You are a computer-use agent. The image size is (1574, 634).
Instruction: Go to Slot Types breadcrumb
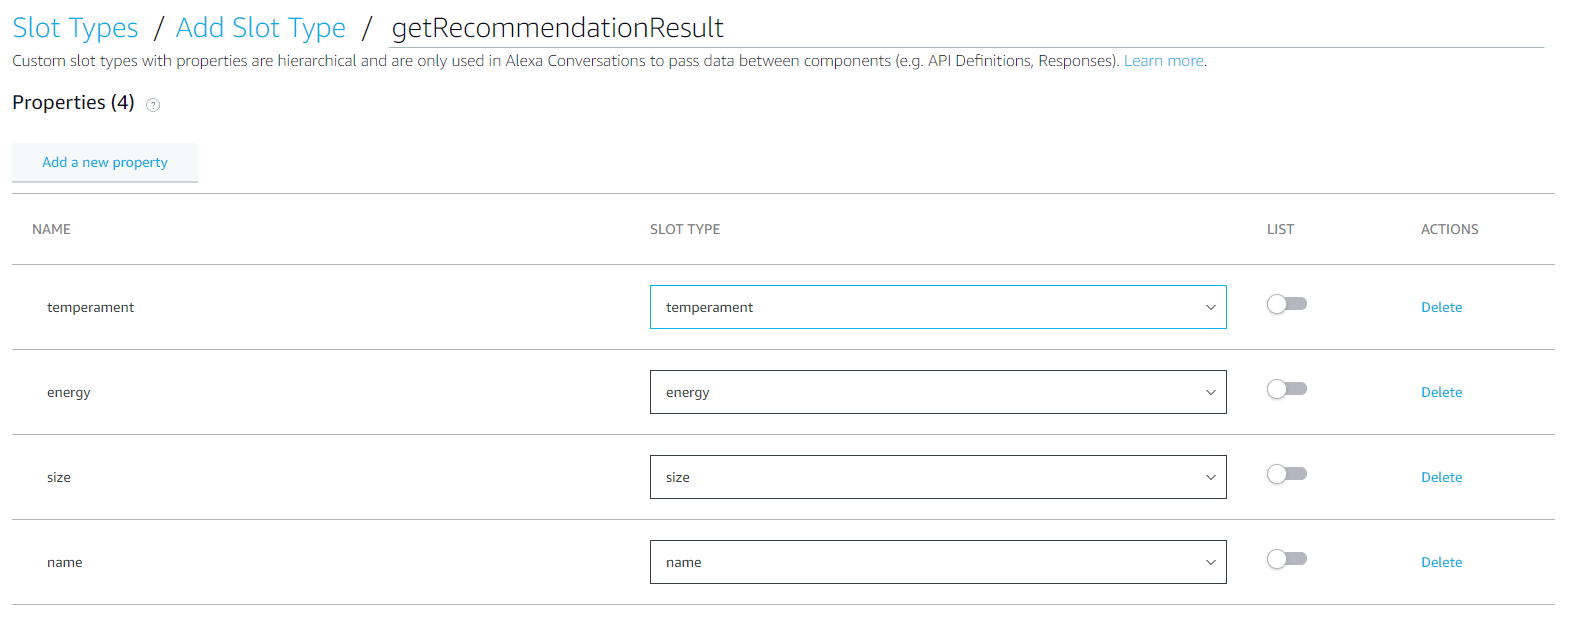tap(75, 28)
